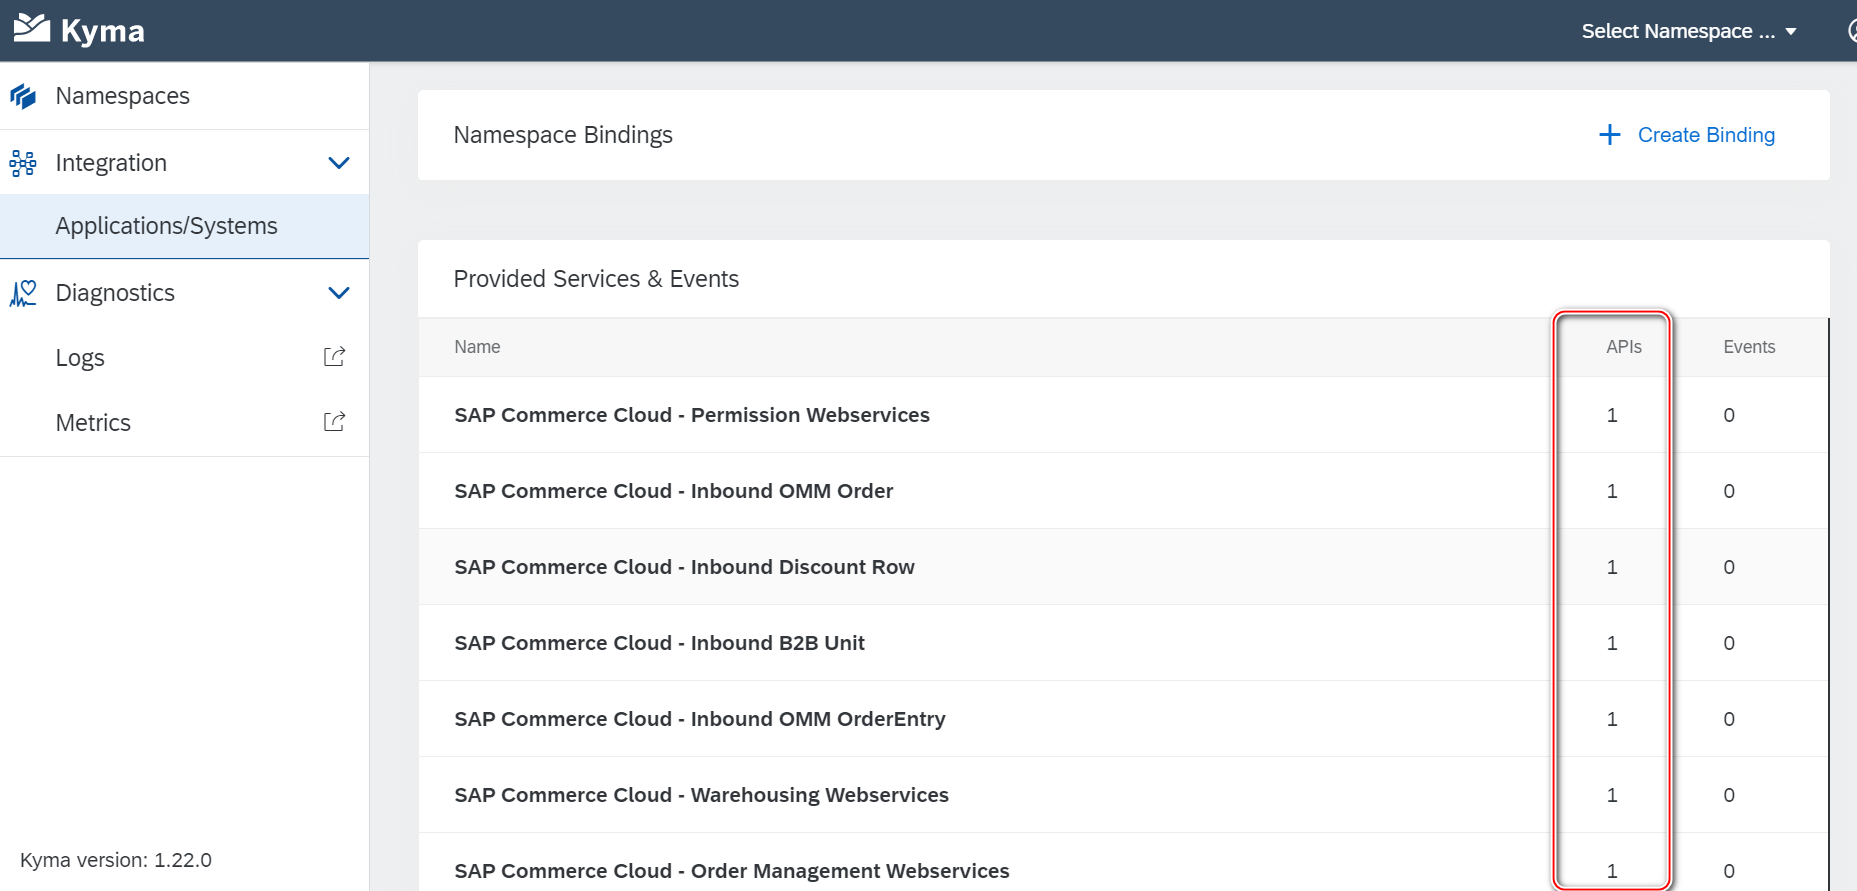Click APIs count for Inbound OMM OrderEntry row
Image resolution: width=1857 pixels, height=891 pixels.
coord(1612,719)
